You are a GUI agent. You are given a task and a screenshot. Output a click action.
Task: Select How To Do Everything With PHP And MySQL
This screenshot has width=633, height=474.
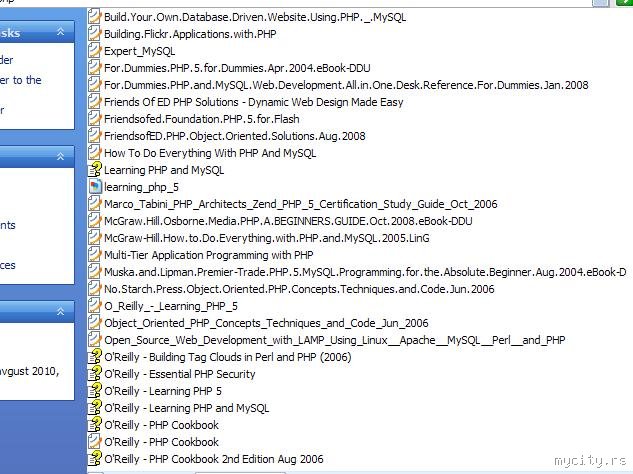pyautogui.click(x=210, y=153)
